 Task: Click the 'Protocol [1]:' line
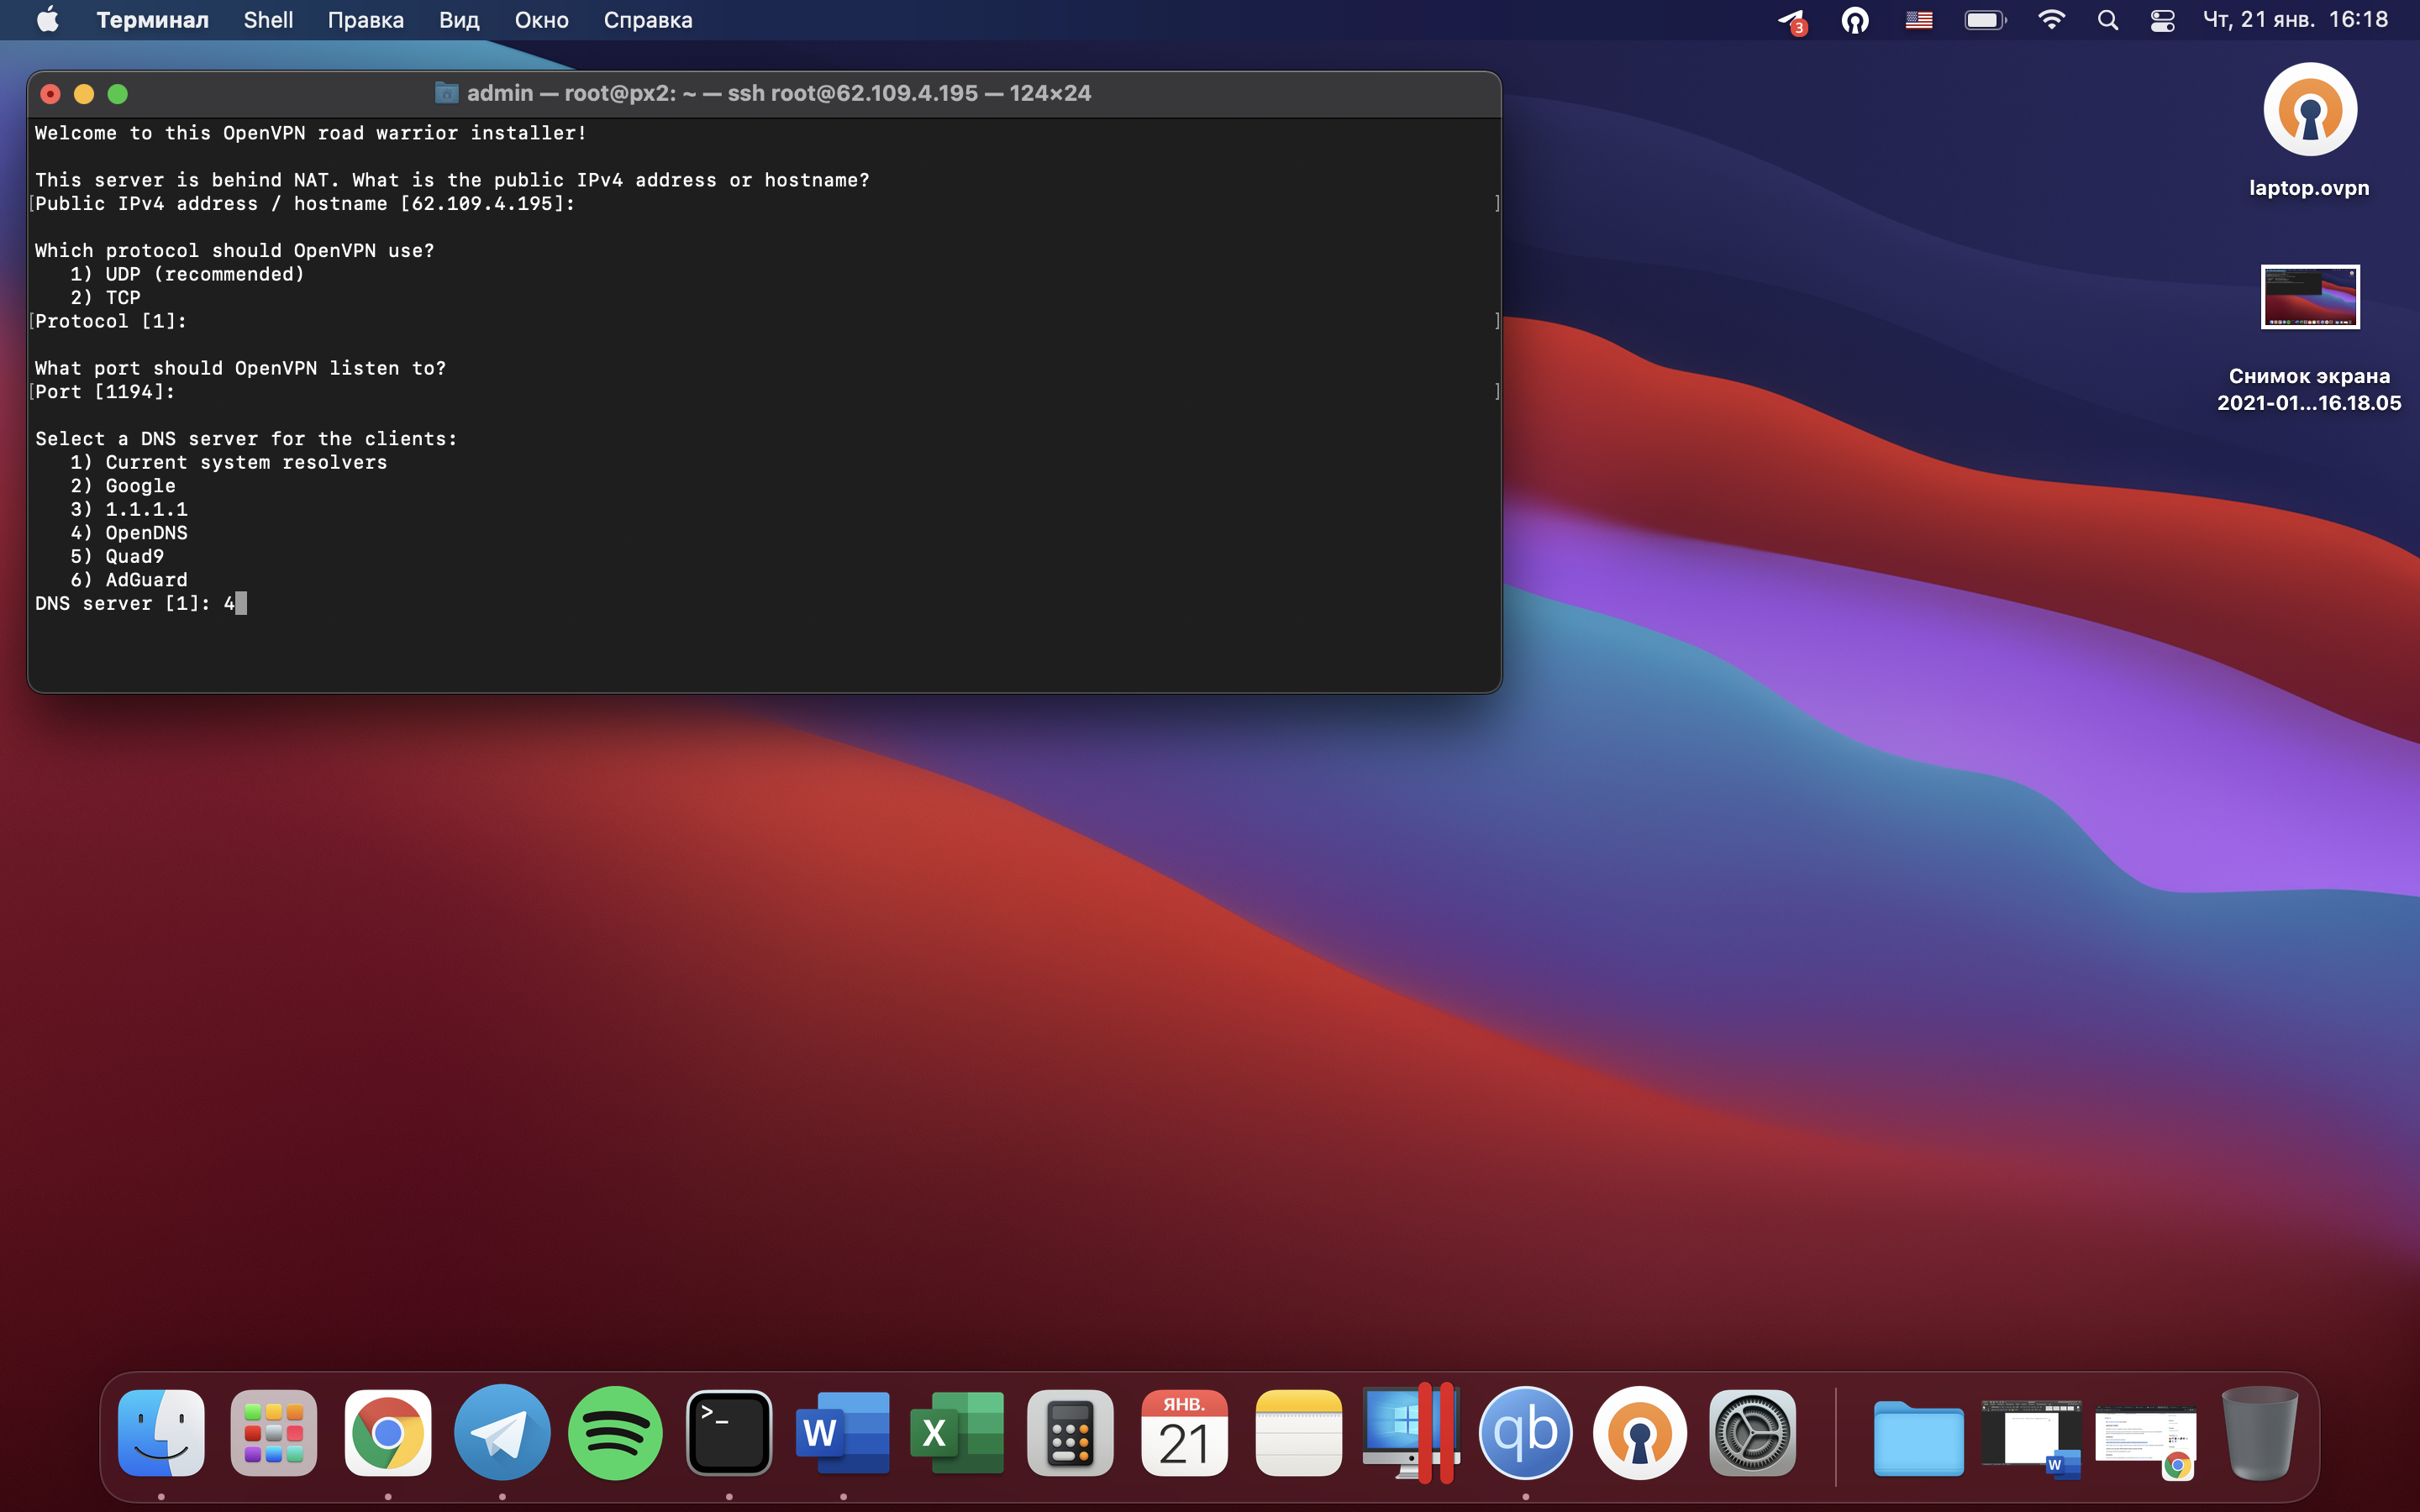pos(111,321)
